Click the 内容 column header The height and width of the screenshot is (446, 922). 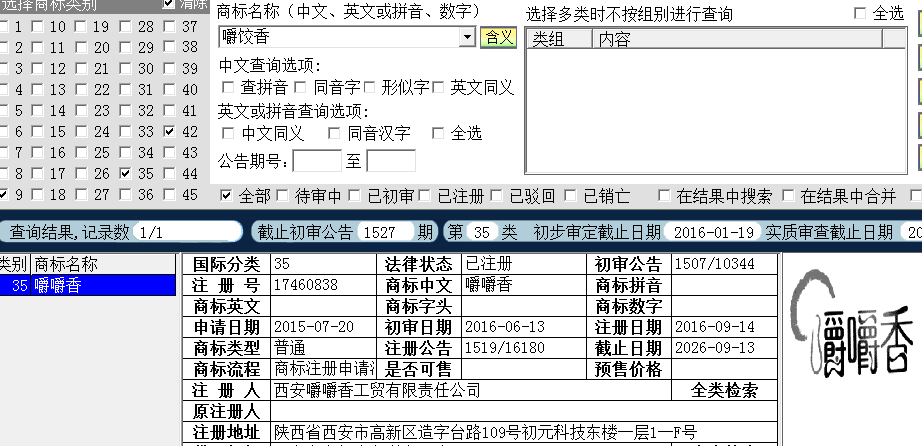(737, 39)
